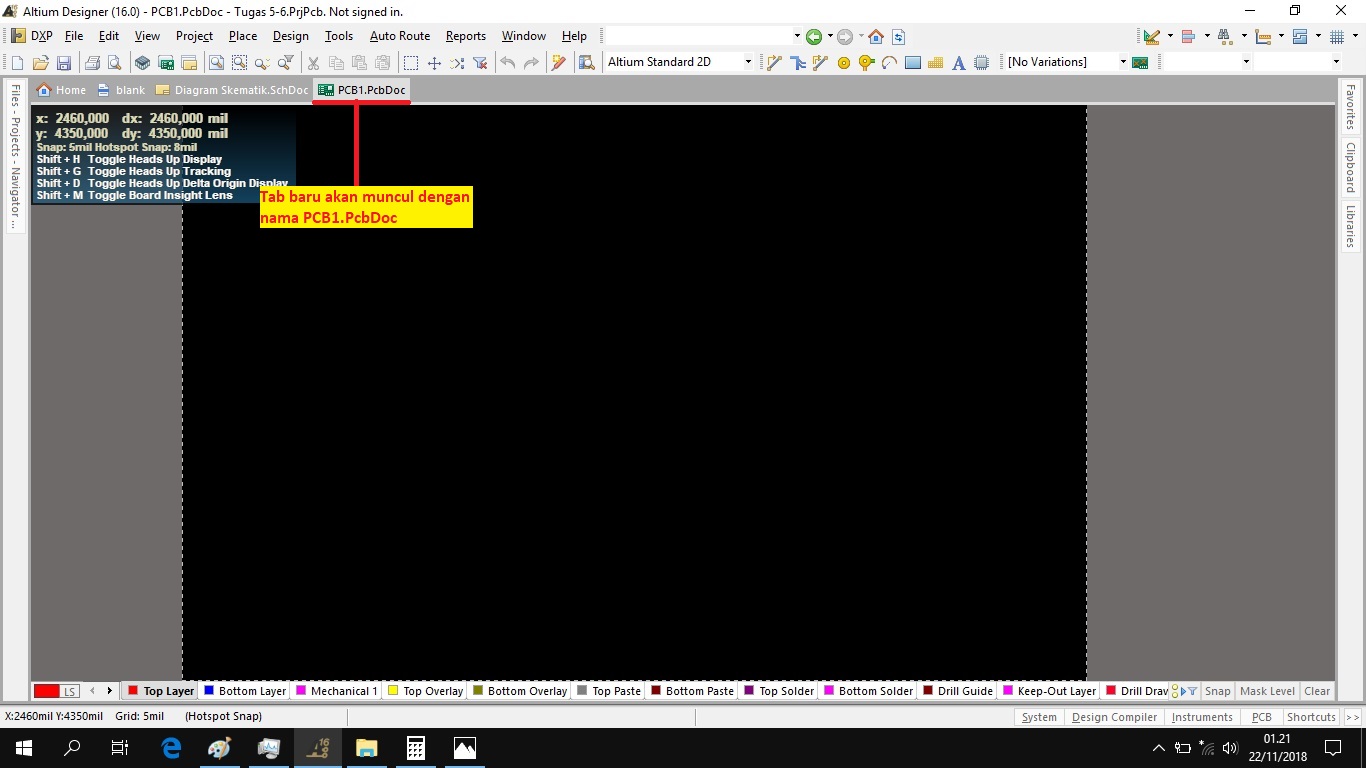Viewport: 1366px width, 768px height.
Task: Select the Place Pad tool
Action: 843,62
